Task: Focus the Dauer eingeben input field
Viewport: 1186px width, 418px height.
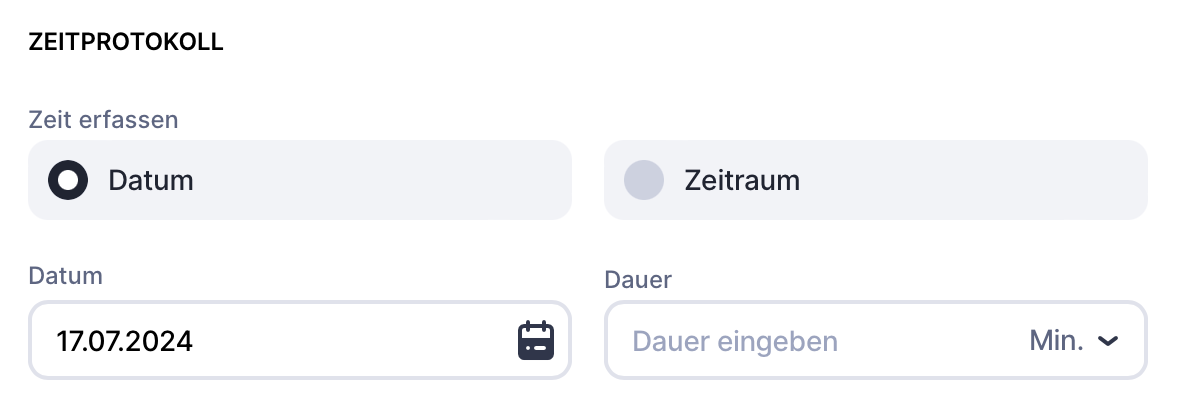Action: tap(800, 341)
